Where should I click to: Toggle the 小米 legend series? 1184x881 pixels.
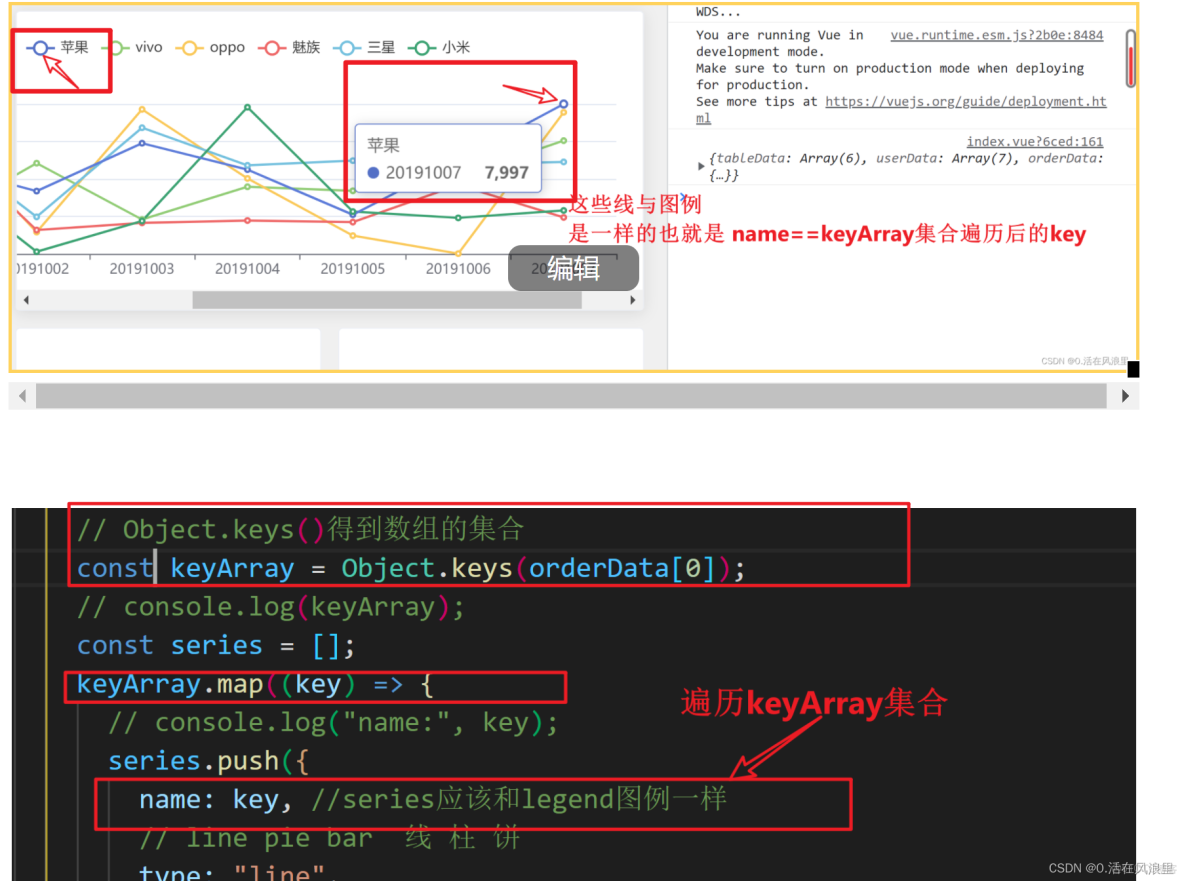coord(439,48)
